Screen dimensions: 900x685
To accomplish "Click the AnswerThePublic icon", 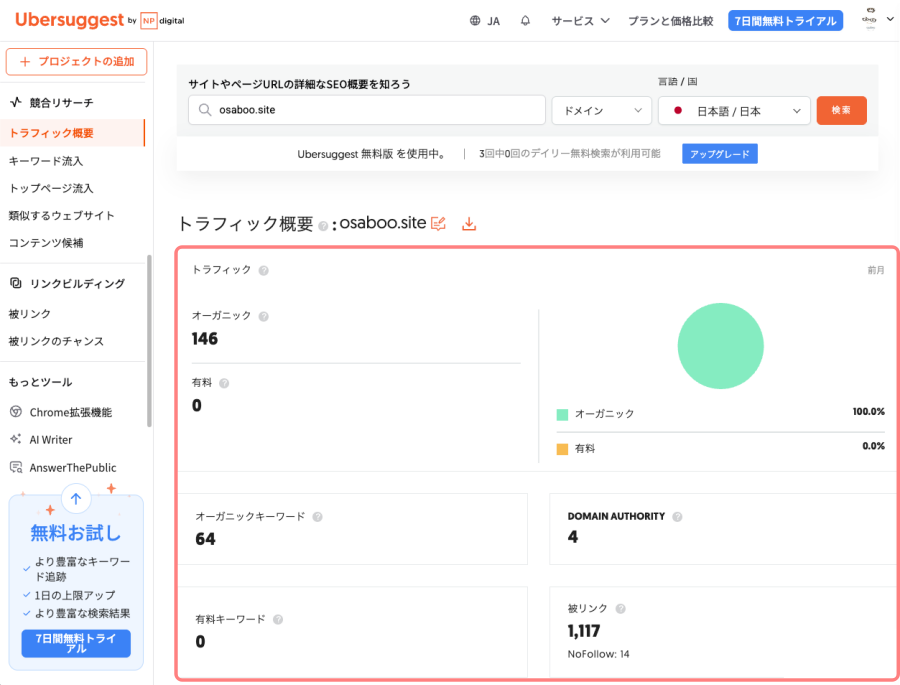I will (x=15, y=467).
